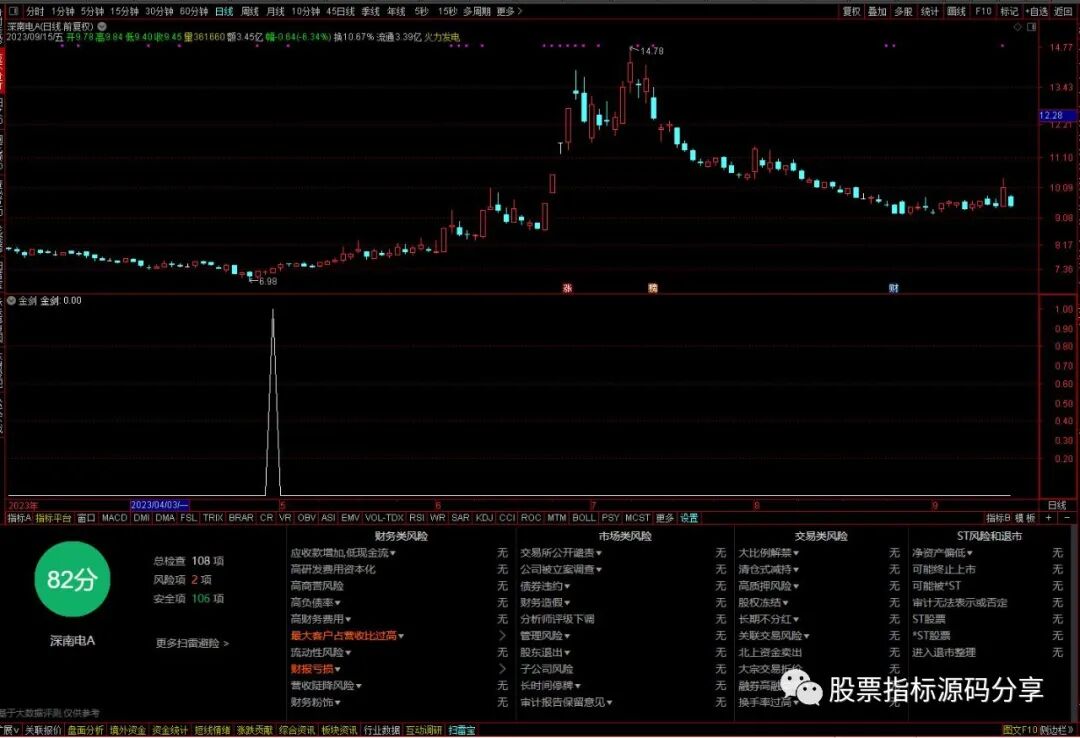Open F10 company info
This screenshot has height=738, width=1080.
click(x=983, y=12)
